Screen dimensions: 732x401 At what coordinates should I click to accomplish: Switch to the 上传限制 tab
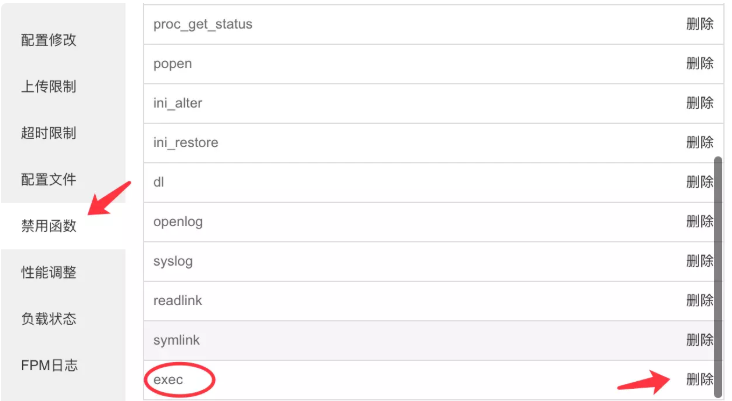[49, 87]
